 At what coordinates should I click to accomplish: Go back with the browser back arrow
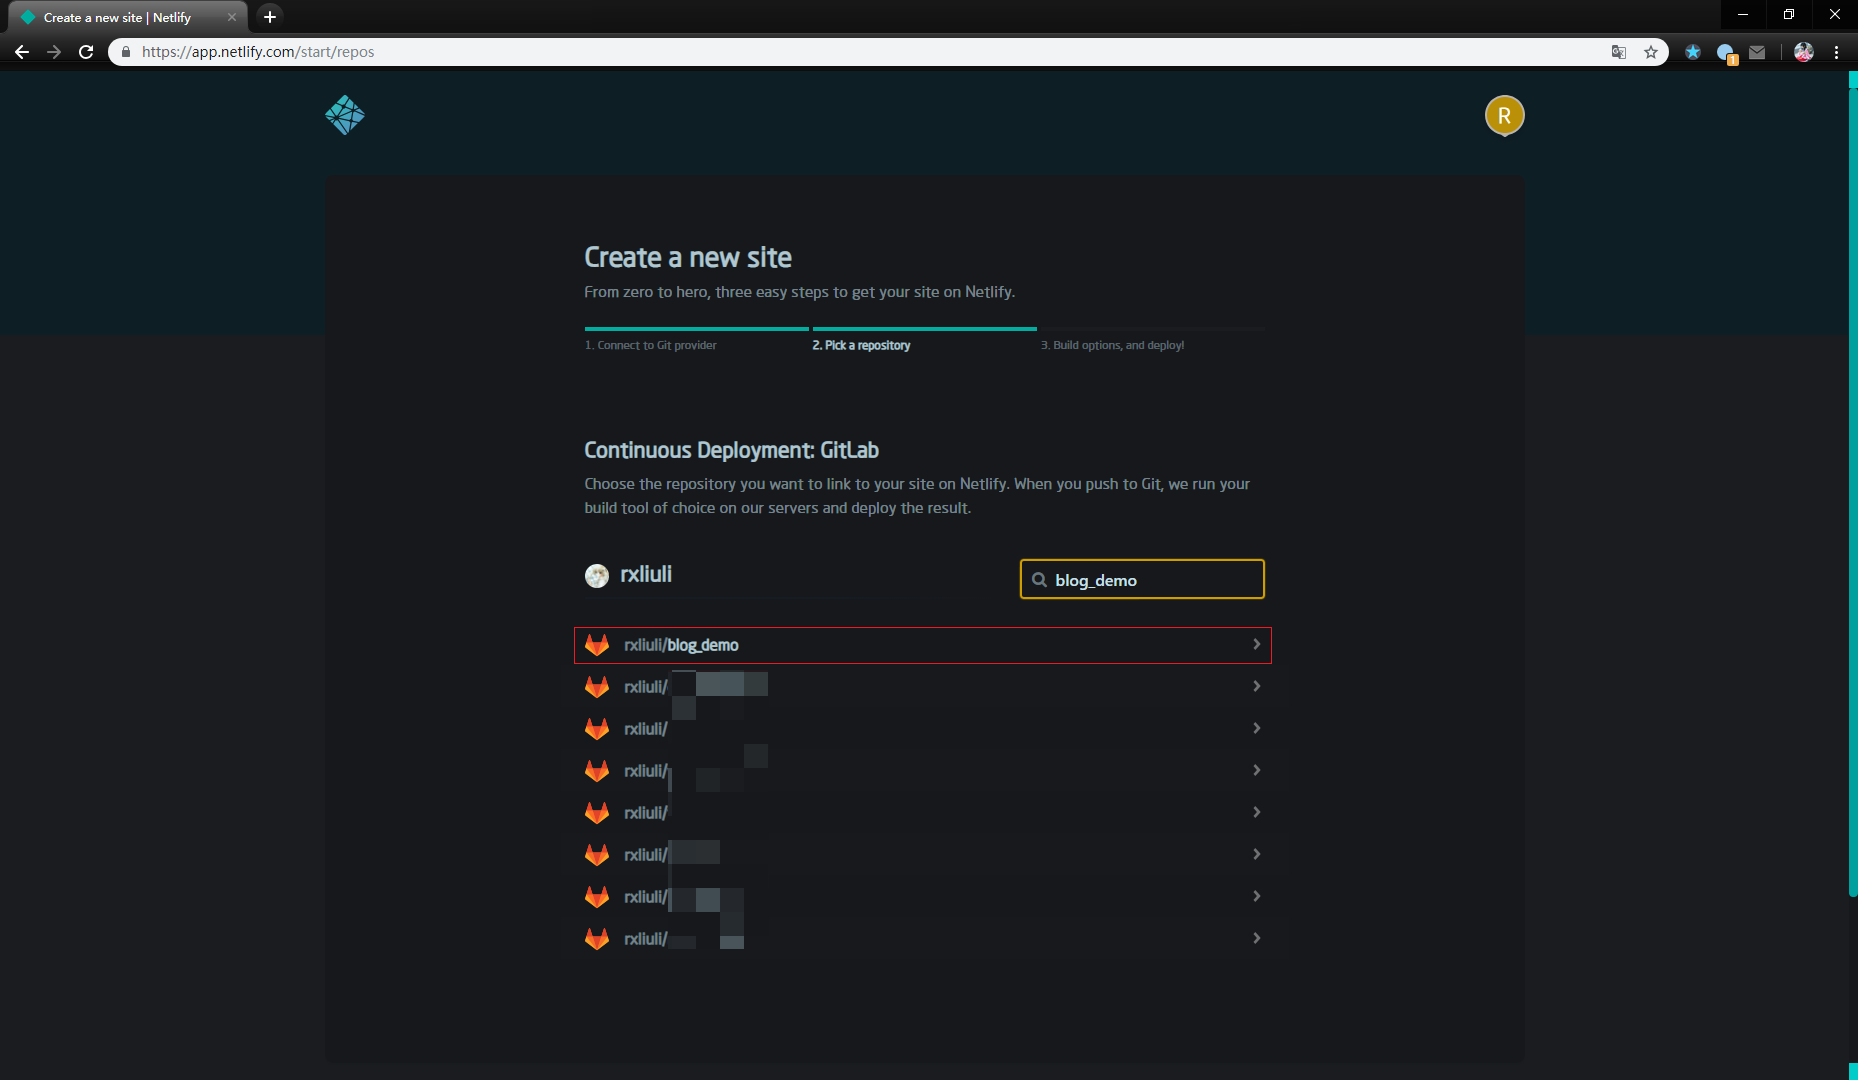22,52
